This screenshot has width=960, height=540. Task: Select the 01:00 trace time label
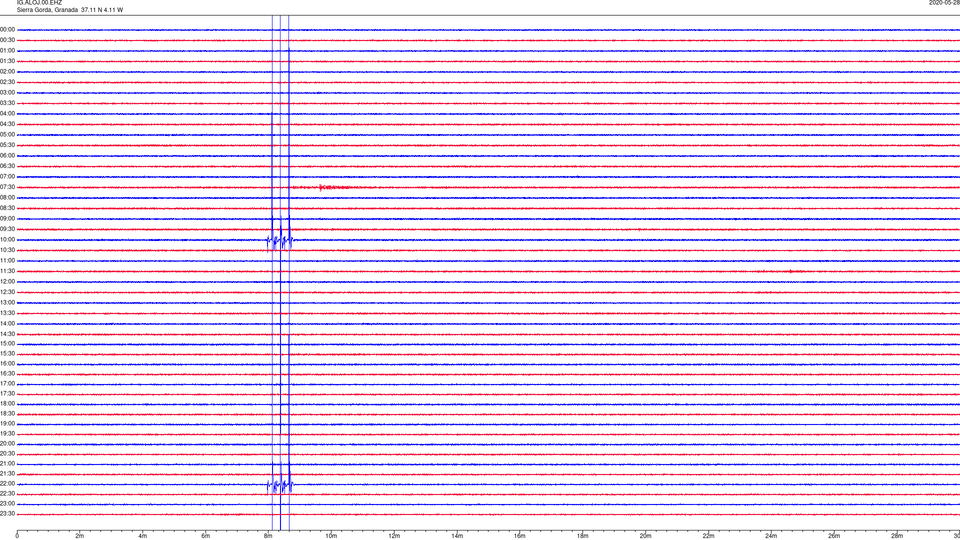[7, 51]
